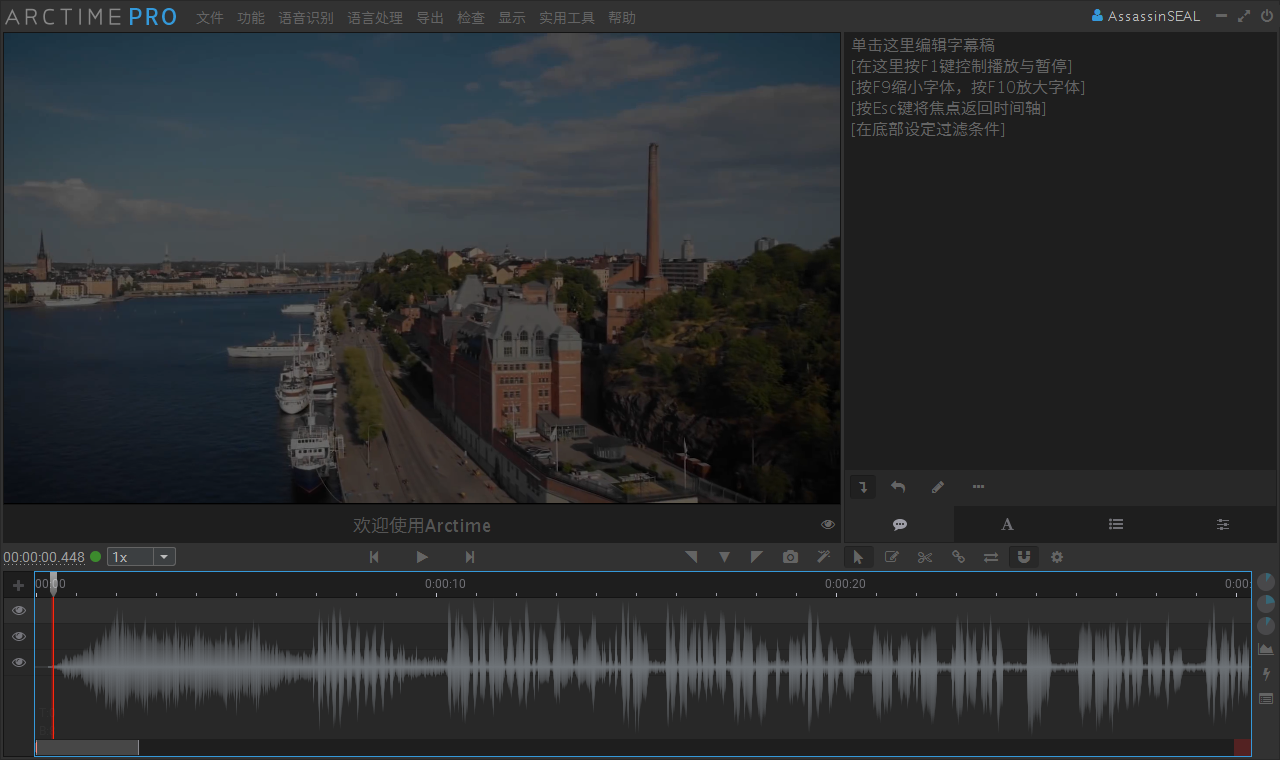The height and width of the screenshot is (760, 1280).
Task: Click the swap arrows tool icon
Action: (x=991, y=557)
